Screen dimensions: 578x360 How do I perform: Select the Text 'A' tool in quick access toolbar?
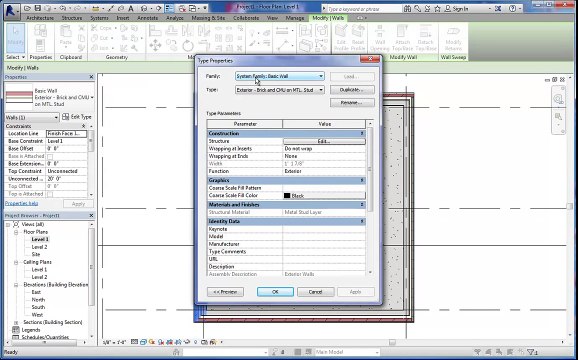point(130,8)
